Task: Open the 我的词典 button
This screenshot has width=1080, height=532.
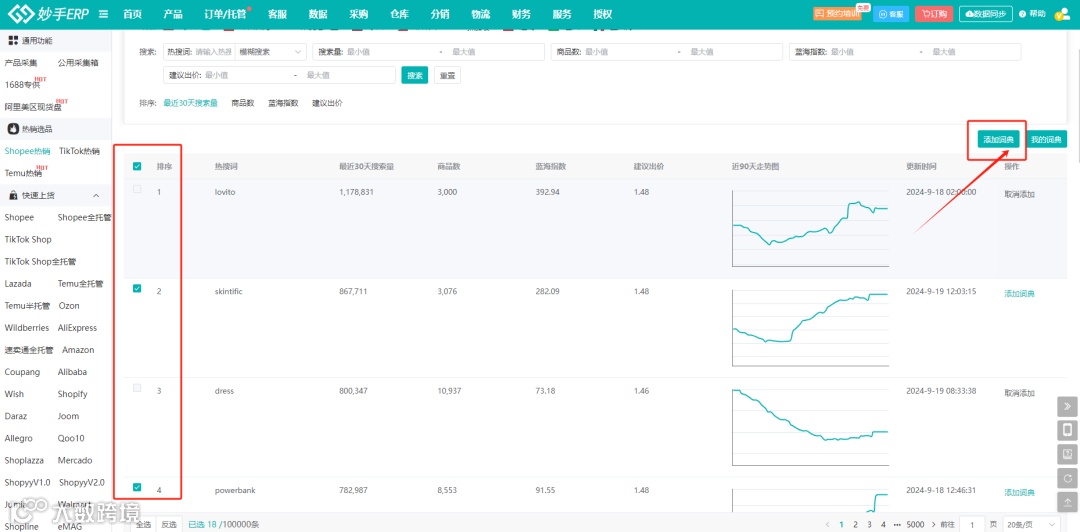Action: (x=1046, y=139)
